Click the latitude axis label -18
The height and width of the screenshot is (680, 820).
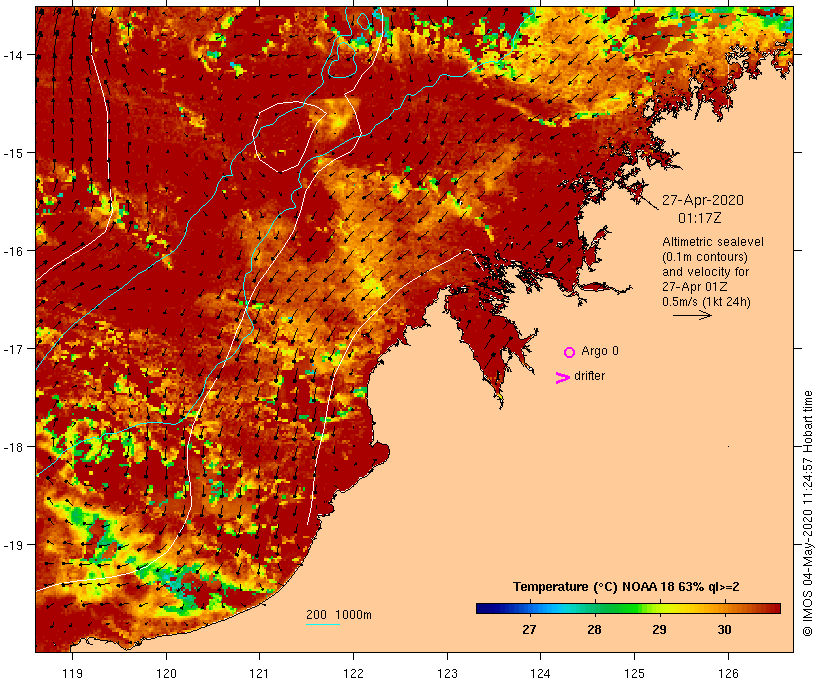point(12,447)
